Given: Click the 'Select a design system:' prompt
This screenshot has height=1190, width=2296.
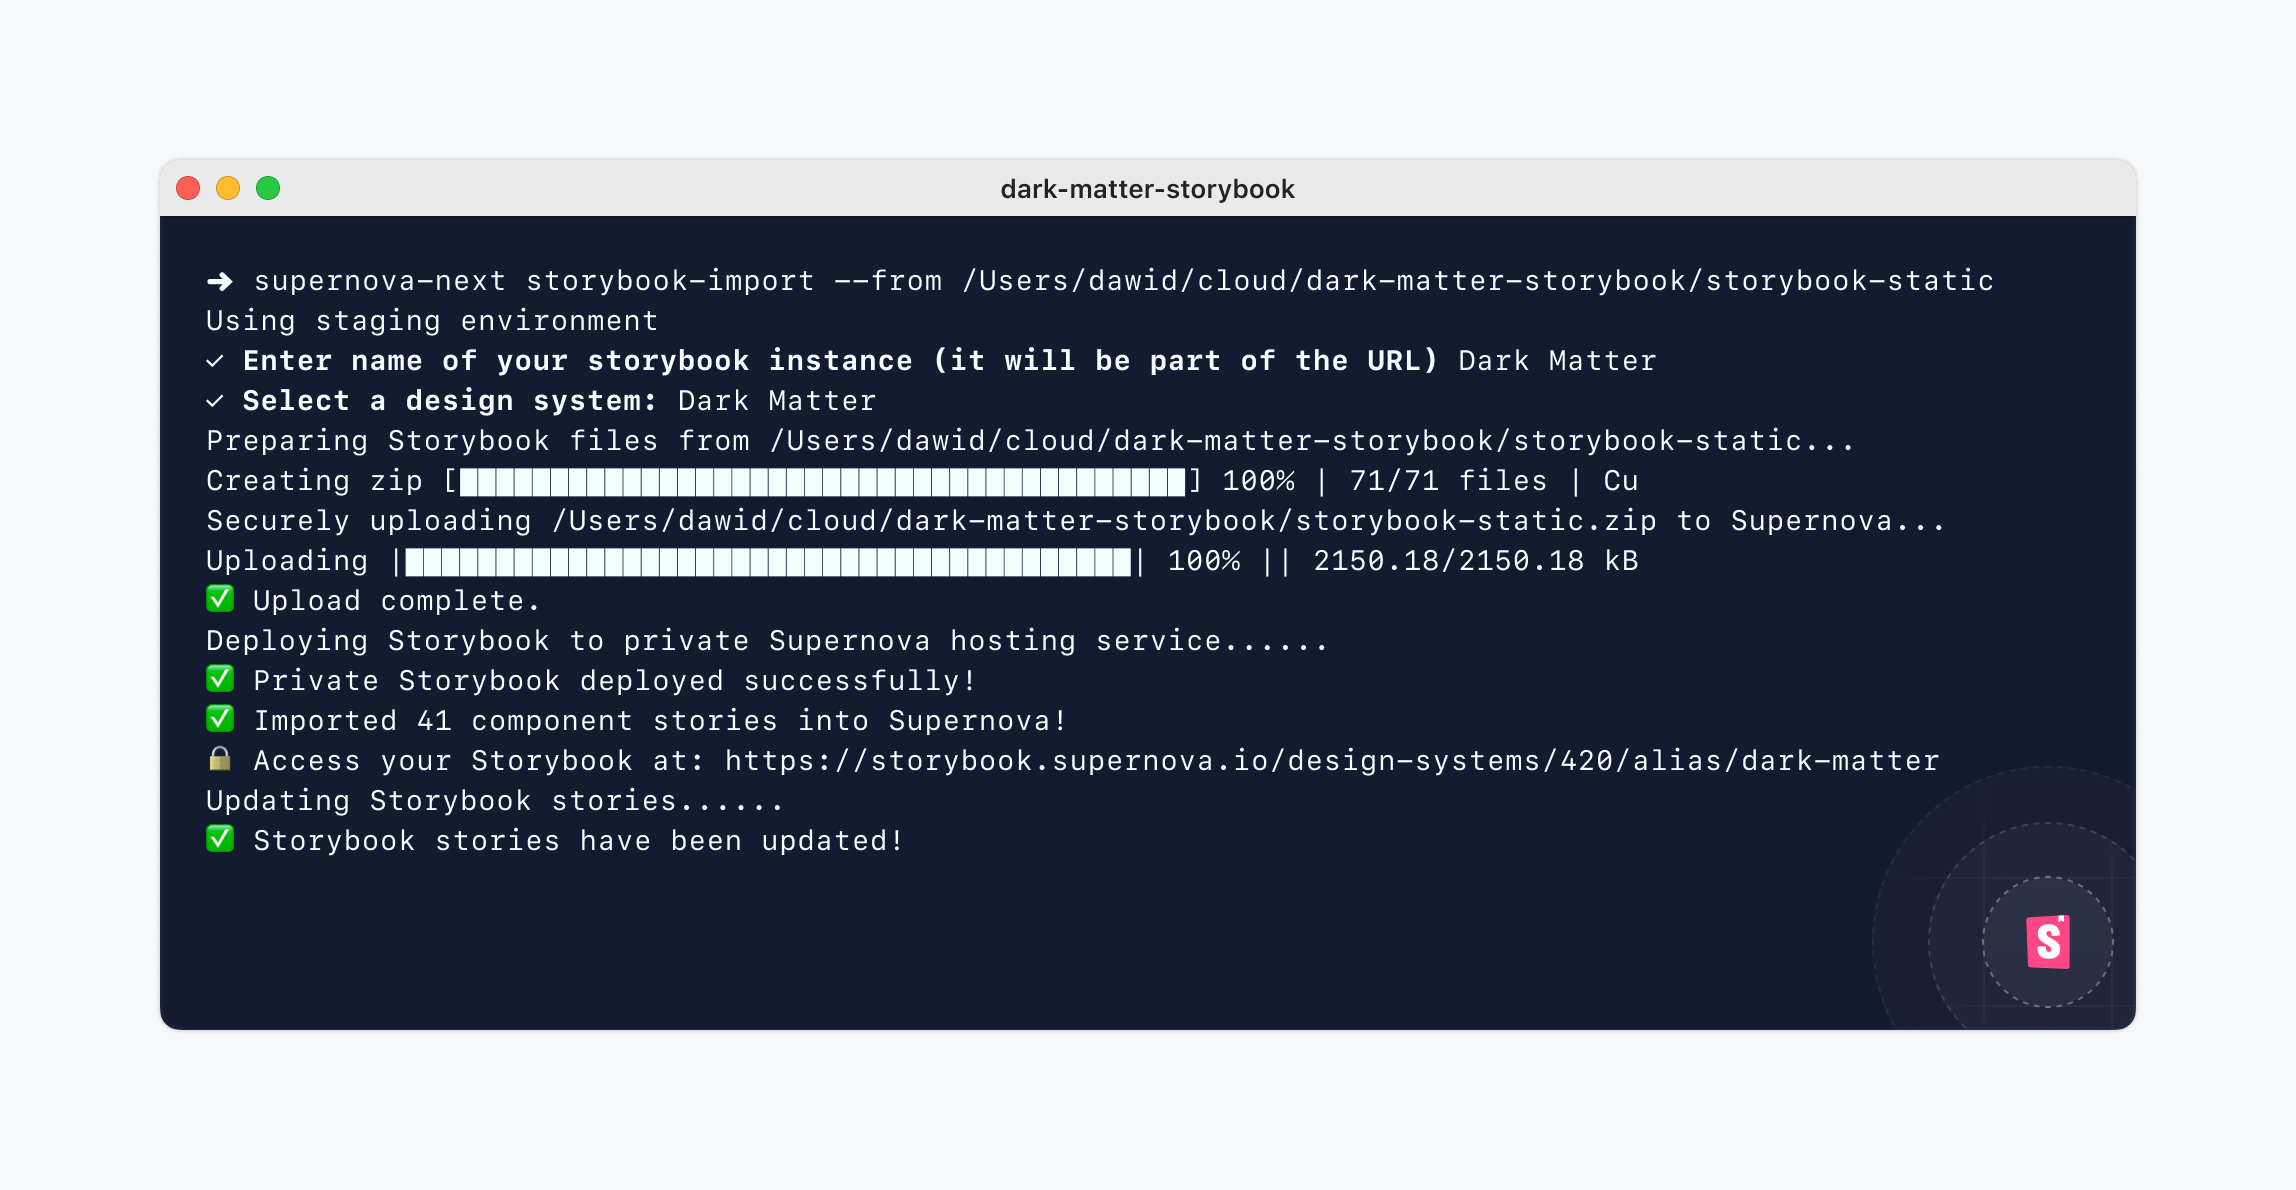Looking at the screenshot, I should tap(450, 401).
